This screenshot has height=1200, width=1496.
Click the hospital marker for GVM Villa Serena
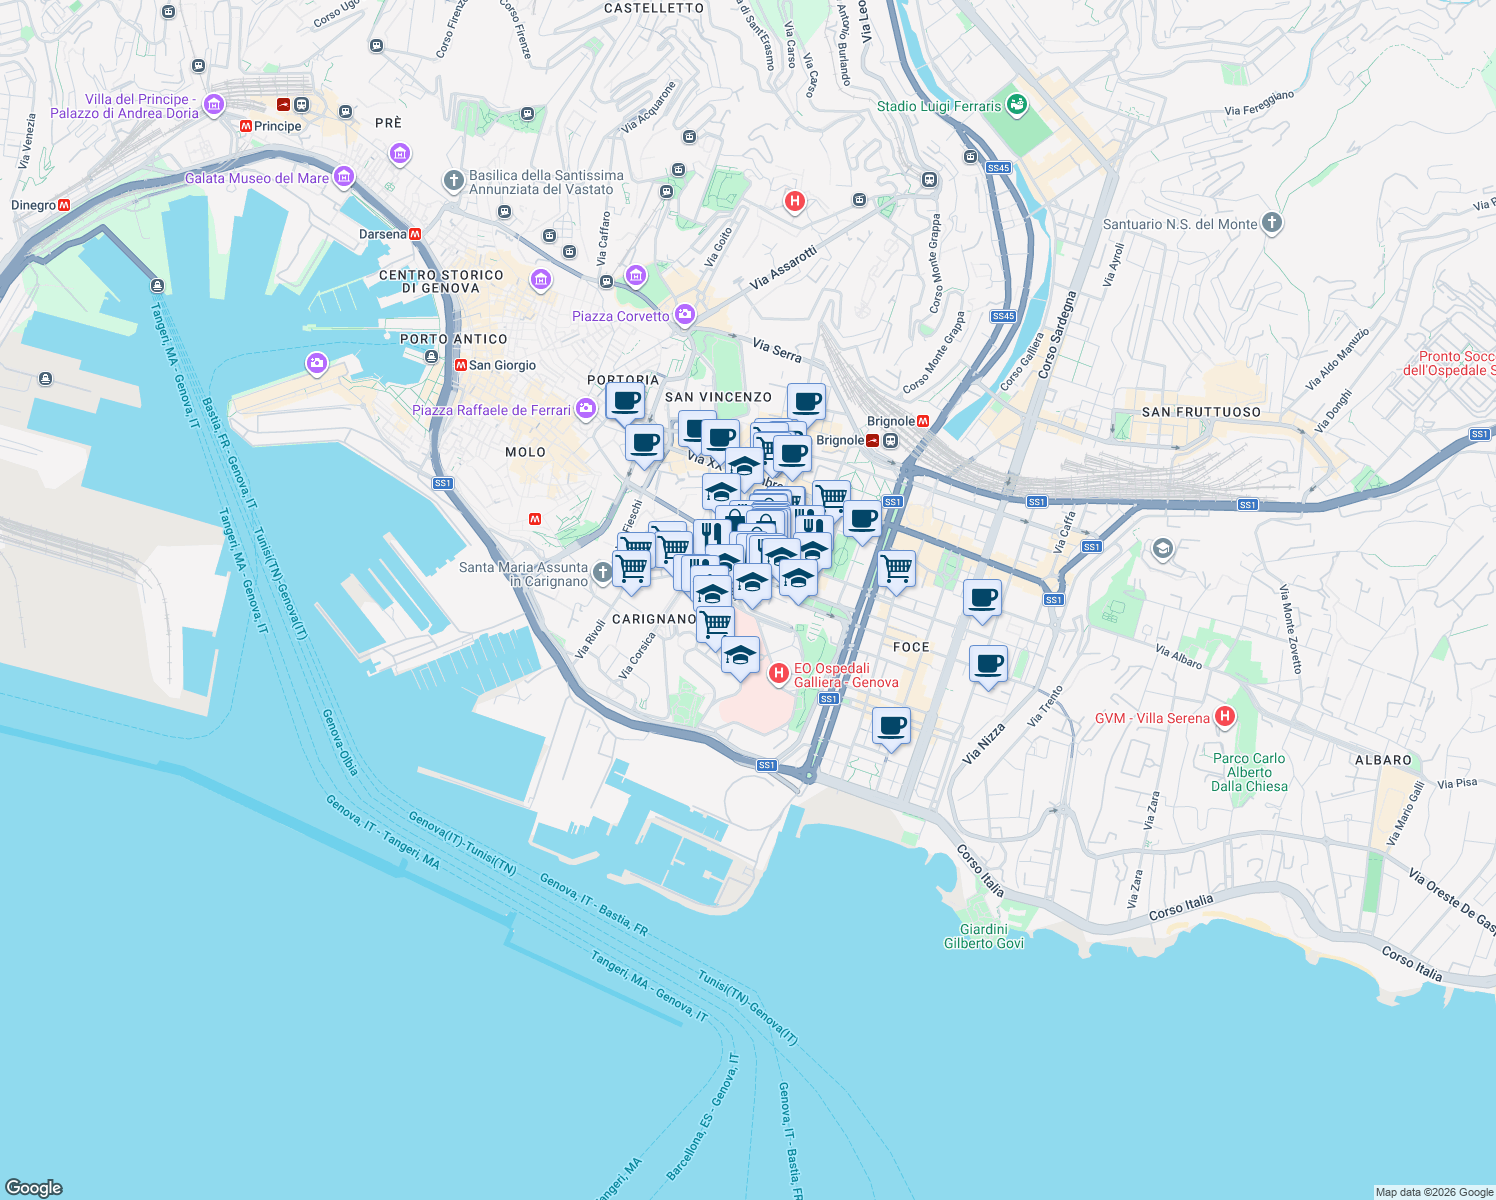[1225, 717]
